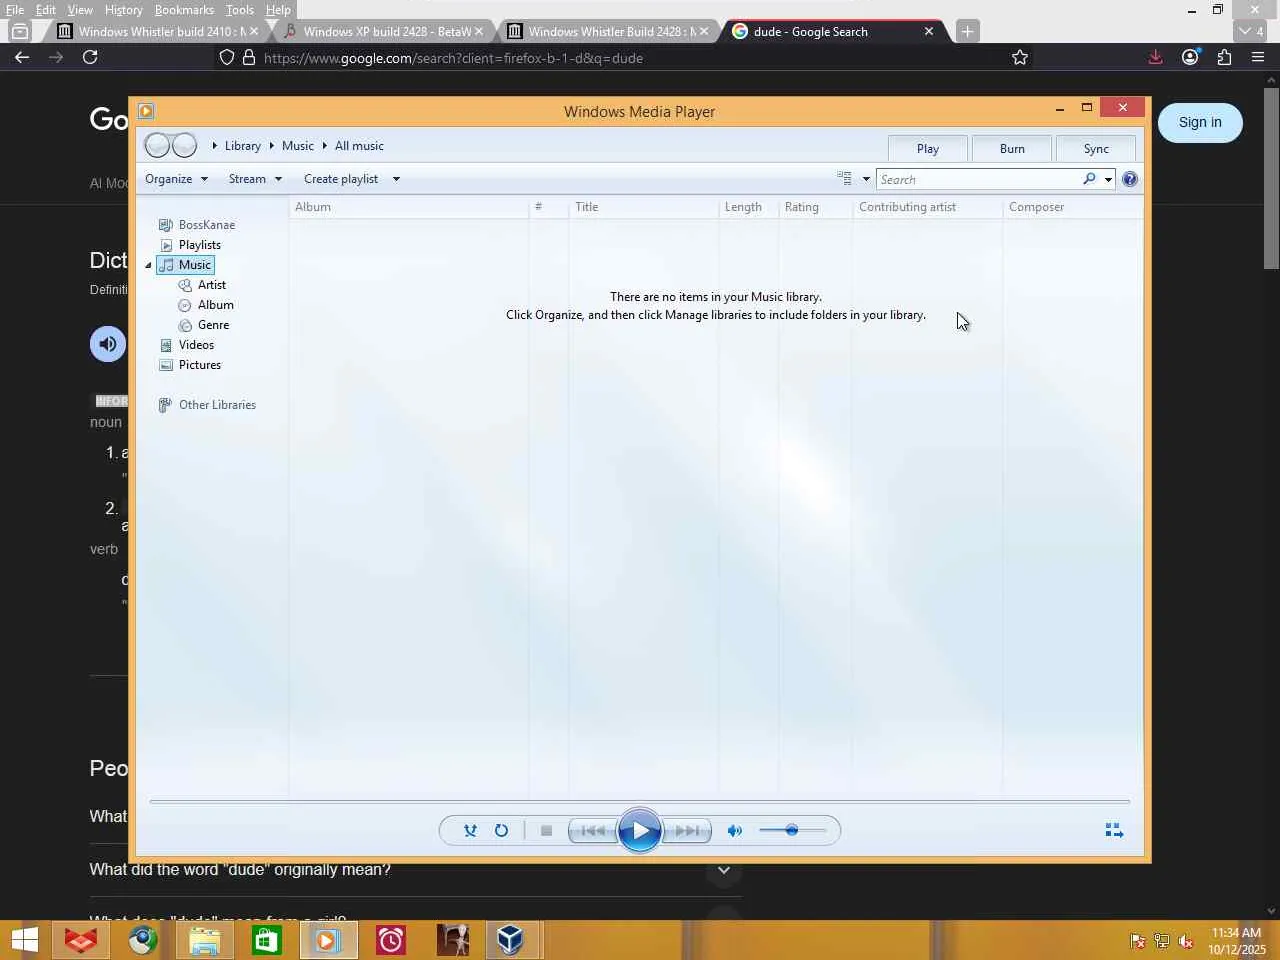Open Playlists in the navigation pane
Screen dimensions: 1280x960
click(x=200, y=245)
